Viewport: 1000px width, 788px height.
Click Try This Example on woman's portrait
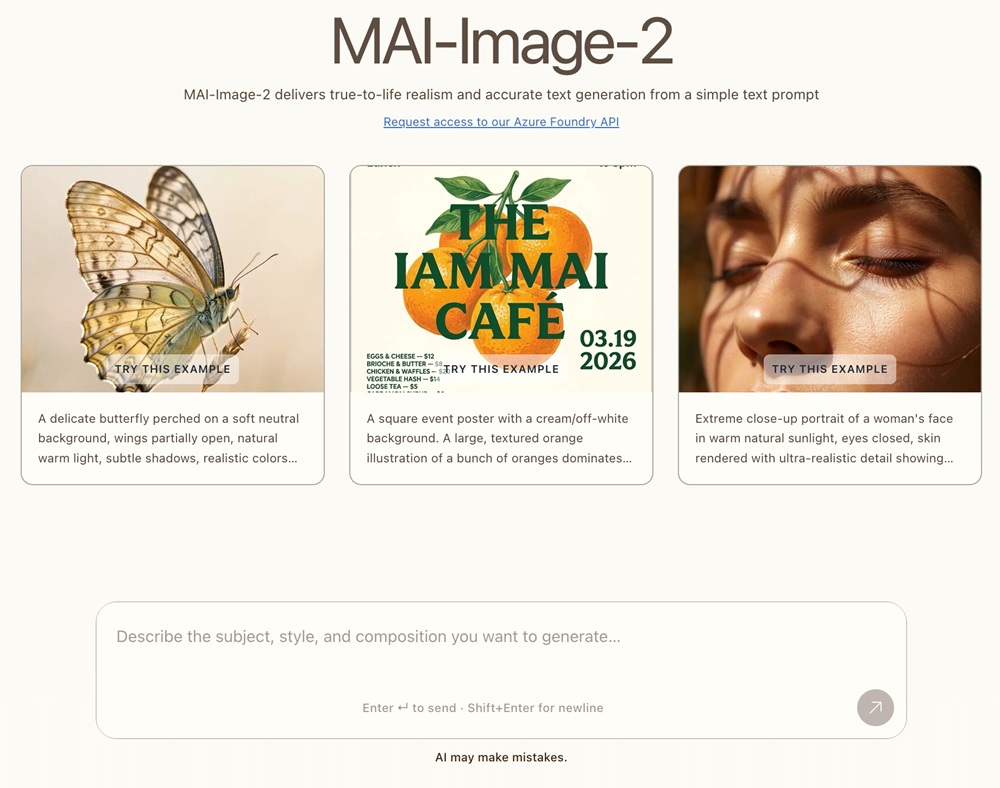pyautogui.click(x=829, y=369)
